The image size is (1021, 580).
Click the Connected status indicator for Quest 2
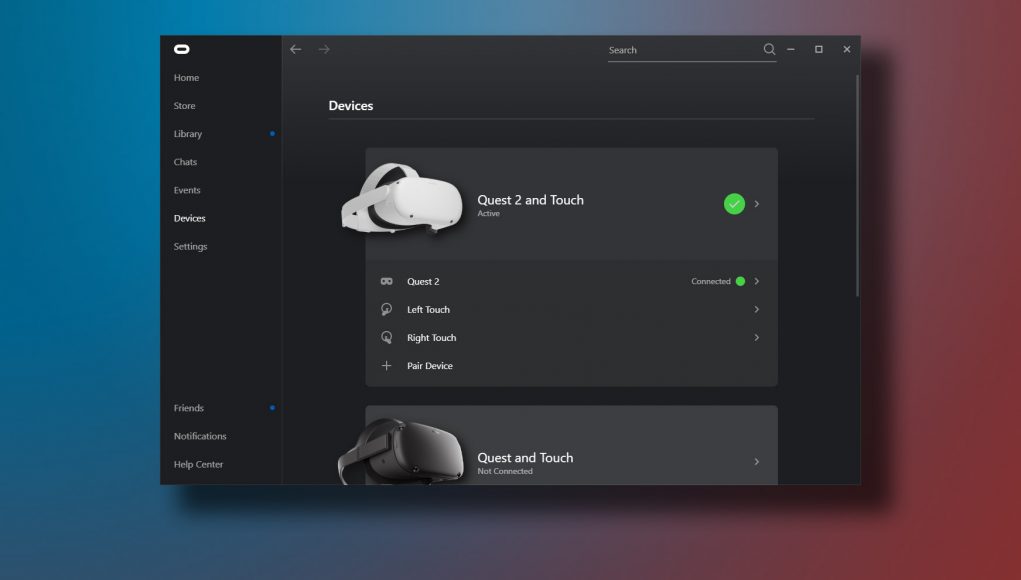(740, 281)
